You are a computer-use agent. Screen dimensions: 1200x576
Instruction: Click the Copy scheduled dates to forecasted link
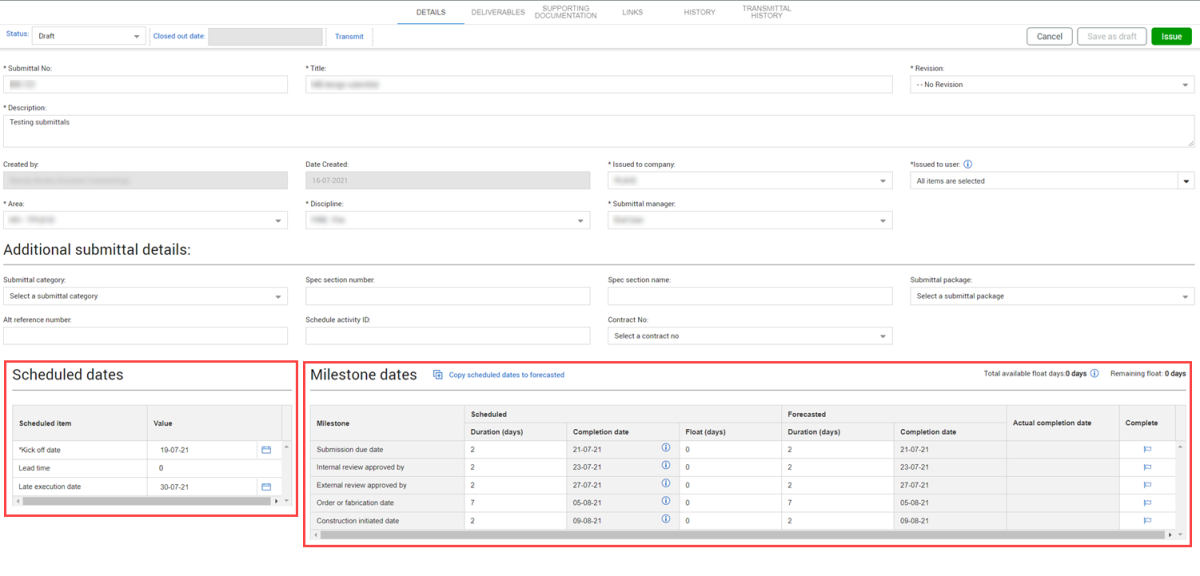[506, 375]
